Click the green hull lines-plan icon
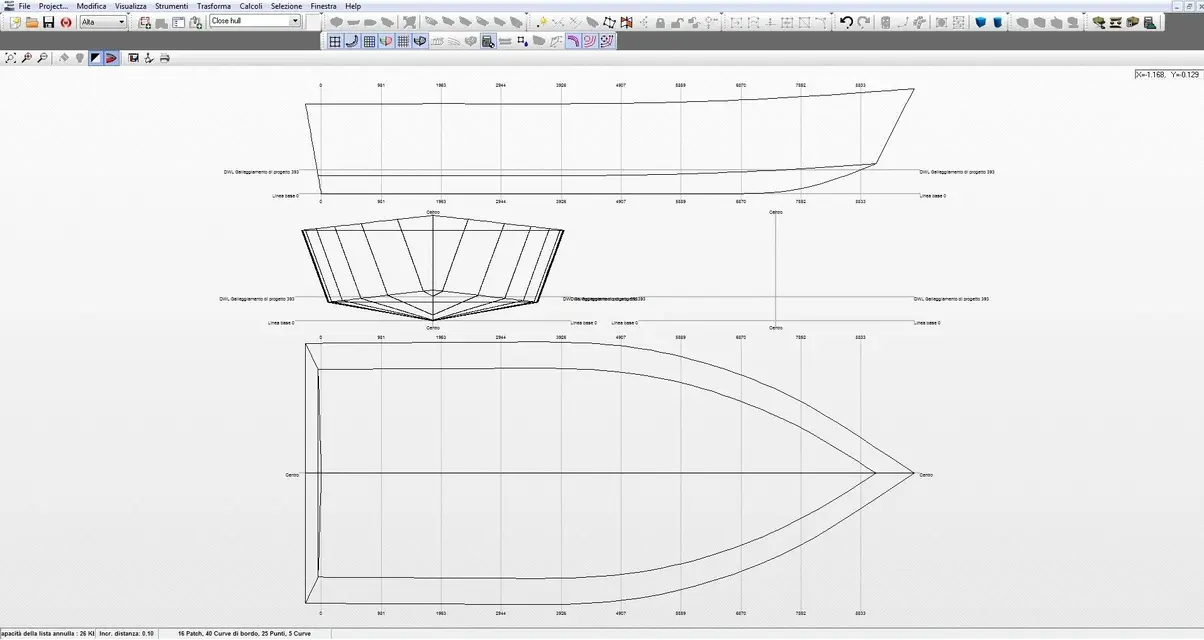 [x=1098, y=22]
